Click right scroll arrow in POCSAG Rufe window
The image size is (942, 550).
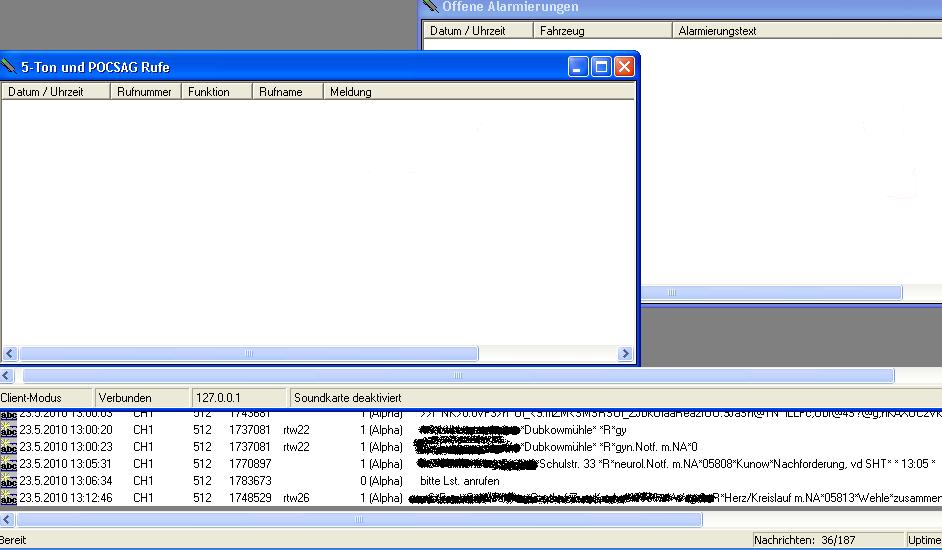tap(625, 353)
